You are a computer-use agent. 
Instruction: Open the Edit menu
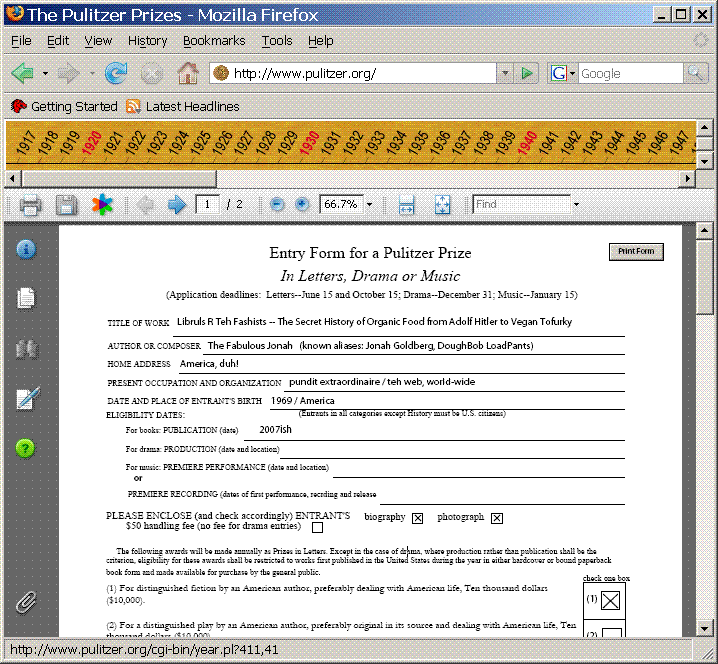point(58,41)
